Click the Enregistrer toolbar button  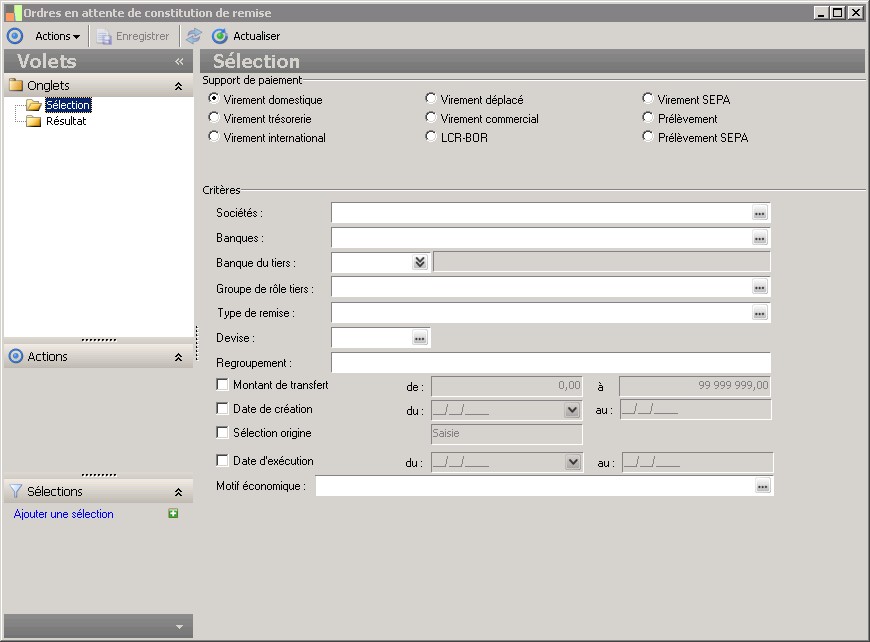coord(133,36)
